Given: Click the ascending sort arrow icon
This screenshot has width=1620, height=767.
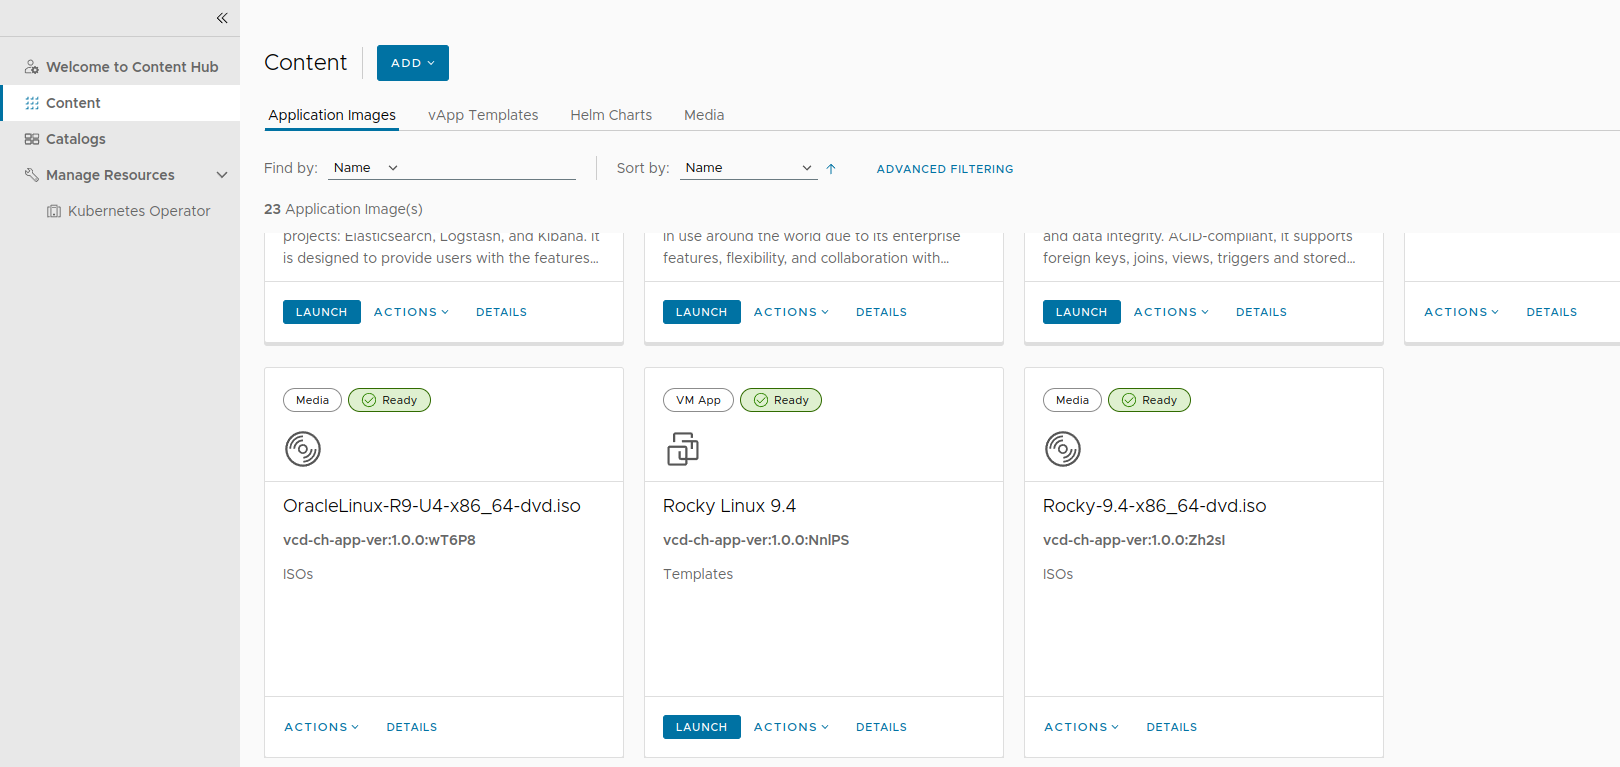Looking at the screenshot, I should 831,169.
